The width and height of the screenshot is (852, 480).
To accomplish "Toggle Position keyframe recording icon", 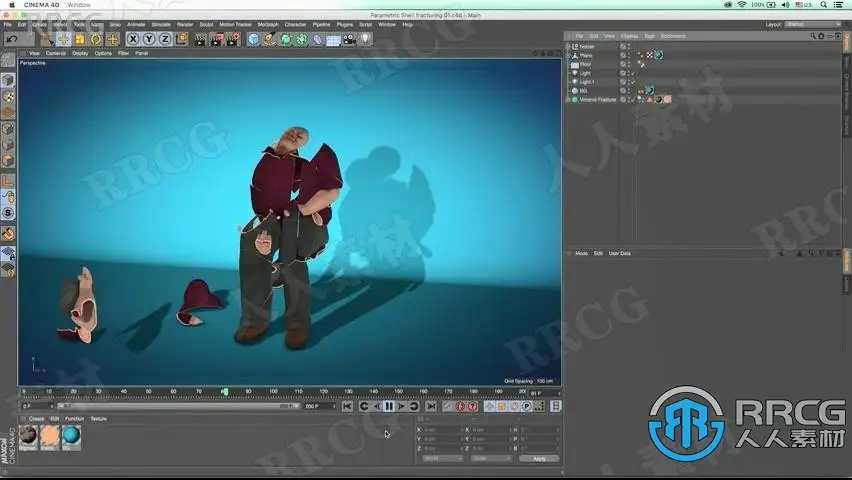I will [489, 406].
